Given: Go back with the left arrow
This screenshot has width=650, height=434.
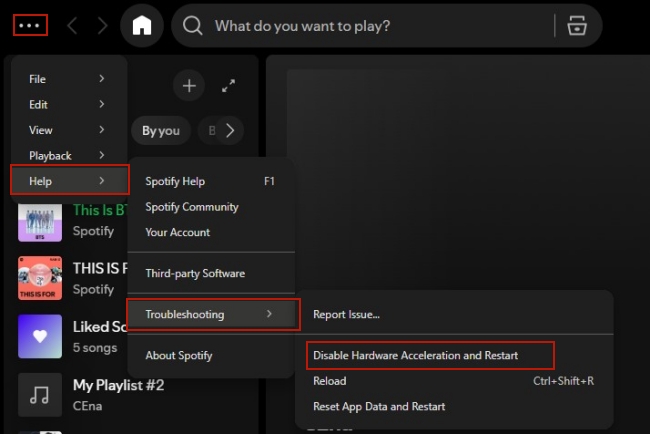Looking at the screenshot, I should pos(72,26).
